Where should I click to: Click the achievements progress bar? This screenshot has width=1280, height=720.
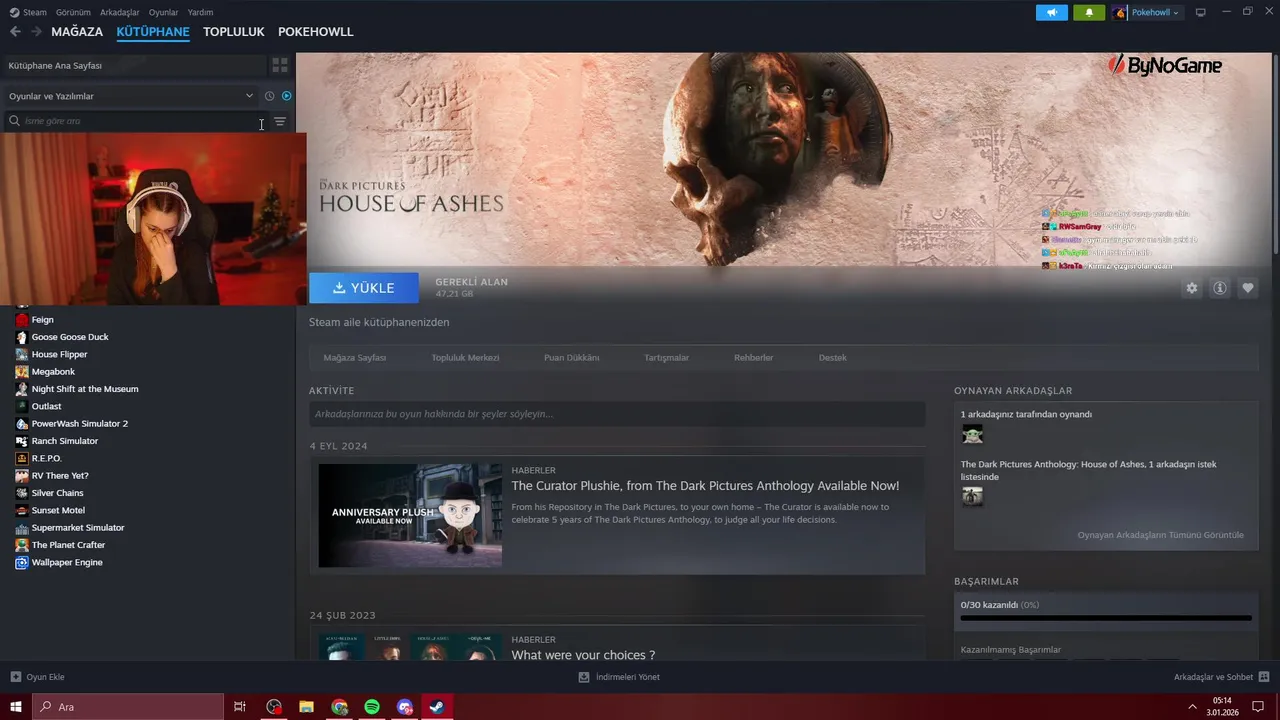click(1106, 618)
